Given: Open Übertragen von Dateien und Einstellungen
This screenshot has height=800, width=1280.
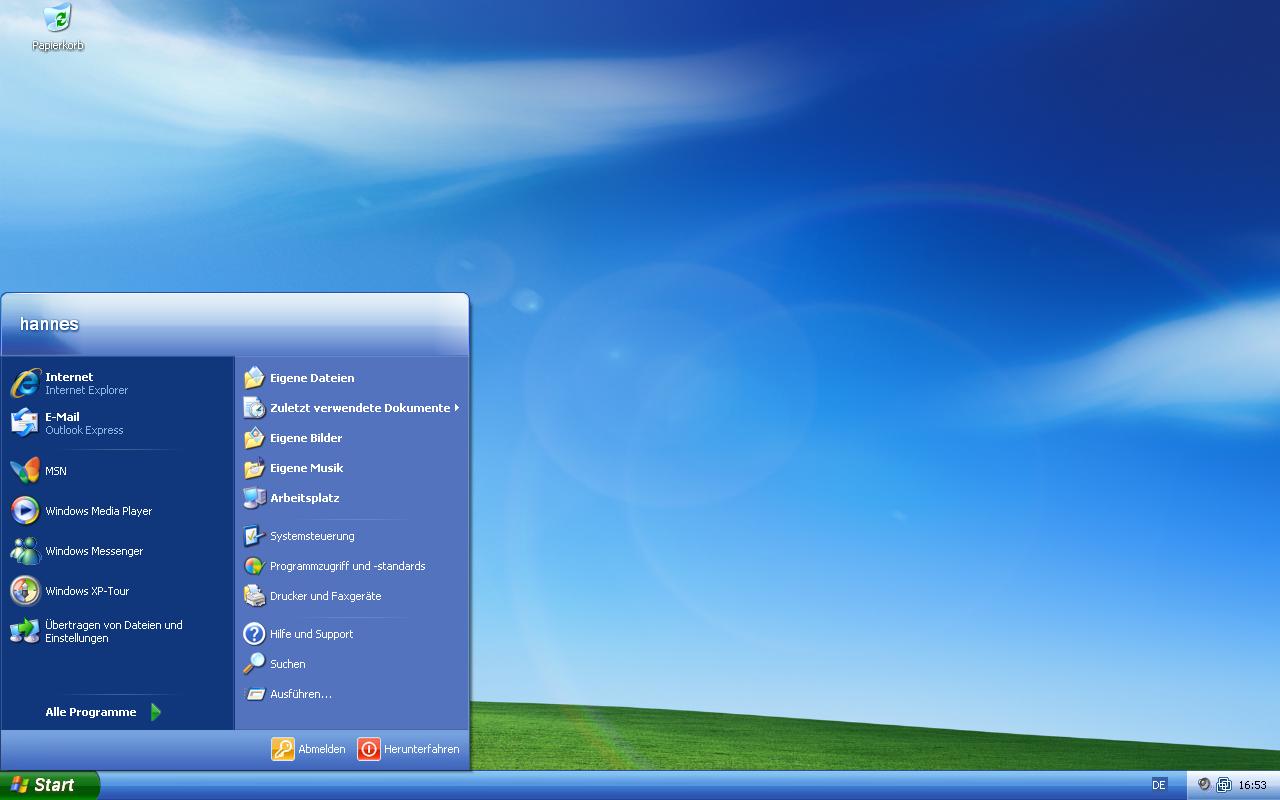Looking at the screenshot, I should coord(112,631).
